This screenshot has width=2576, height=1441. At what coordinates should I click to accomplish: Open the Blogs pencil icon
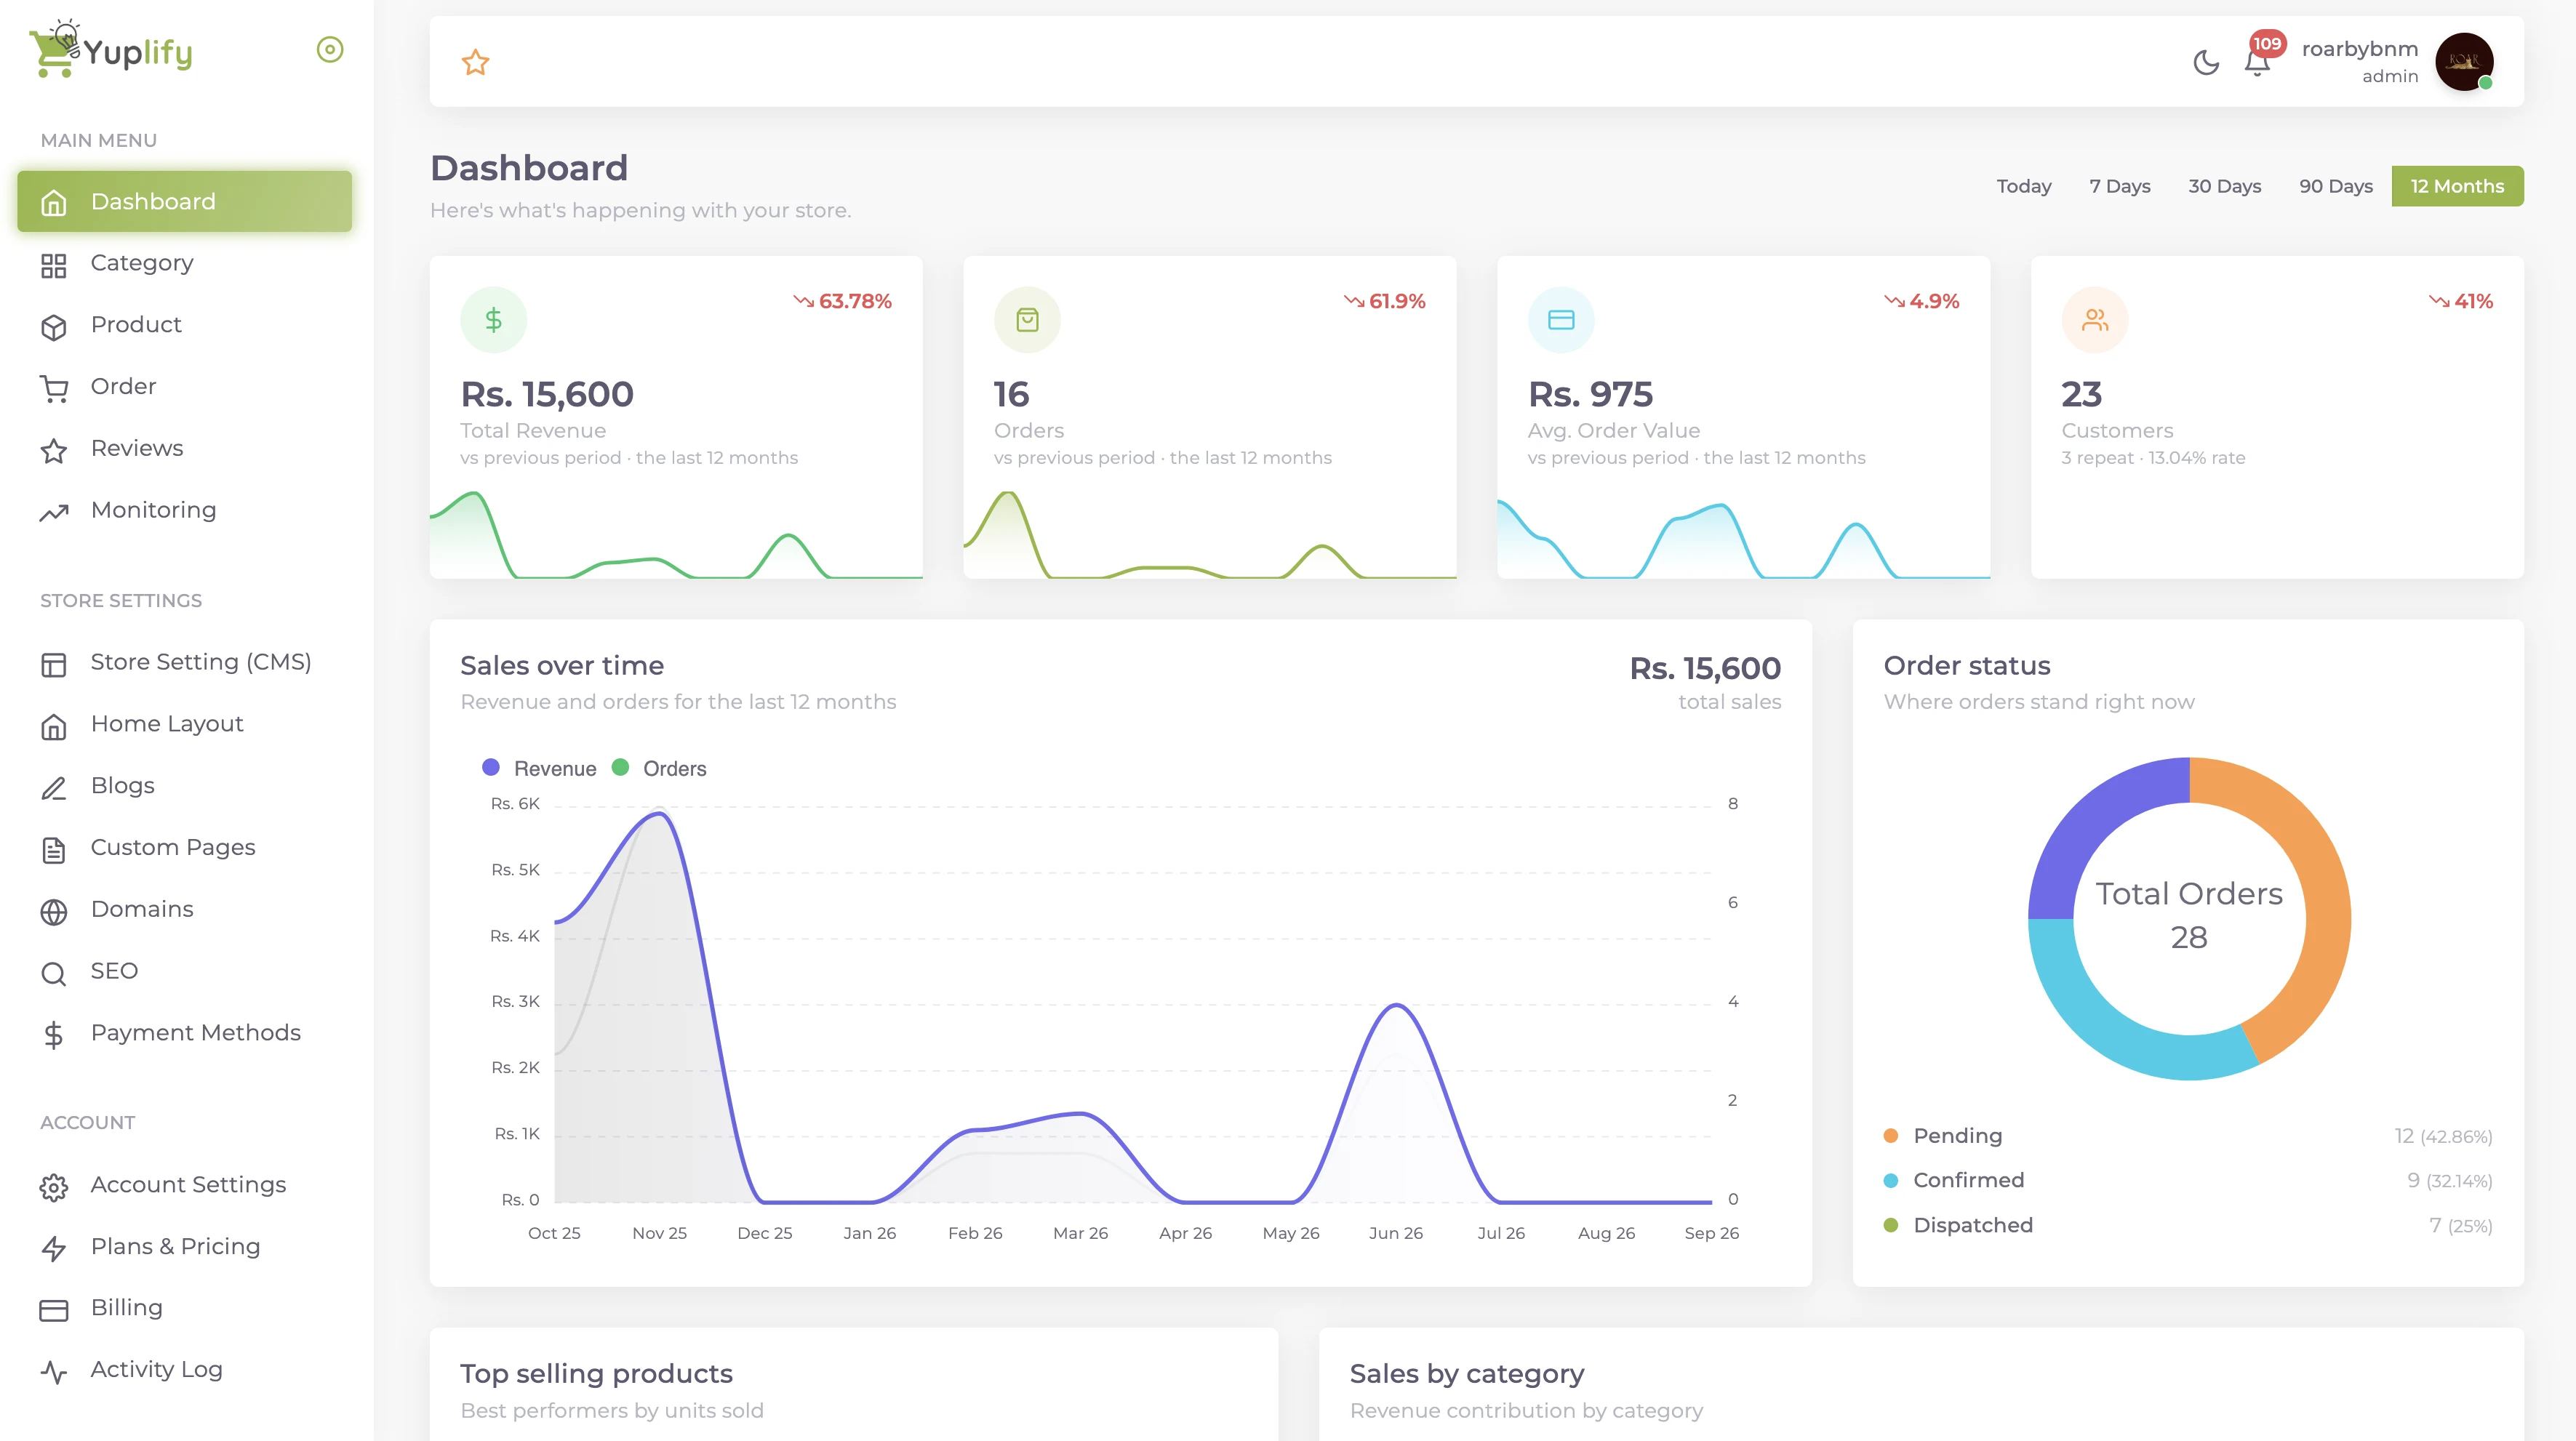pyautogui.click(x=54, y=788)
